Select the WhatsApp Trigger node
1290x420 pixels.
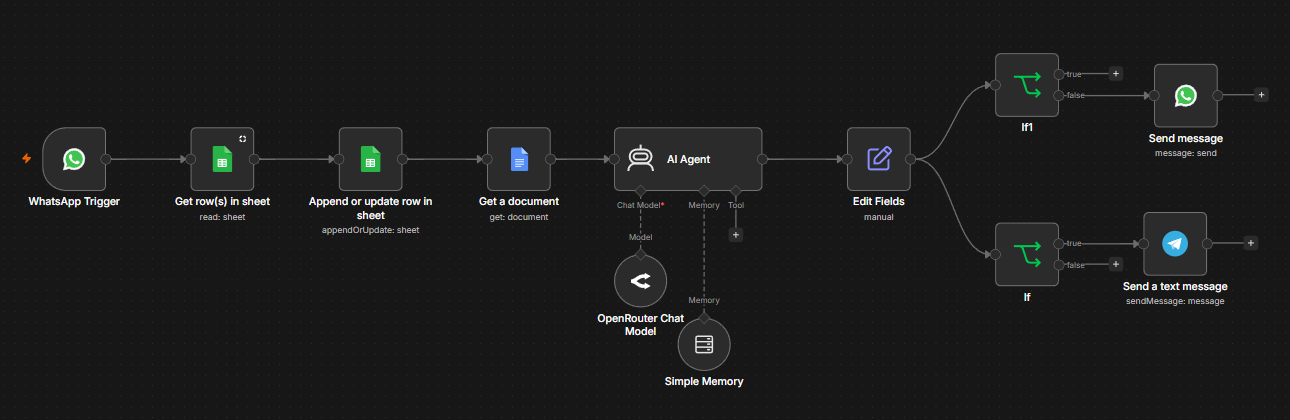pos(74,159)
